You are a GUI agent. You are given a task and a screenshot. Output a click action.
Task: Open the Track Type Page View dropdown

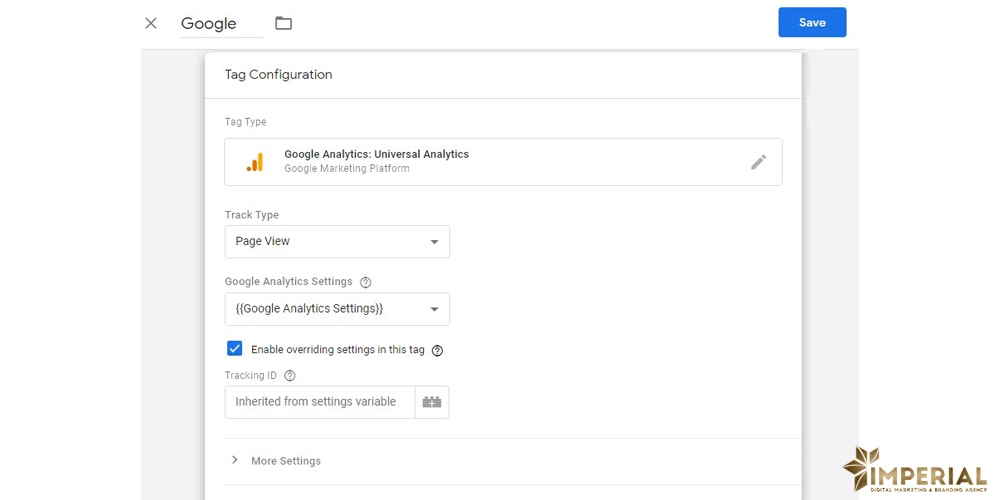click(337, 242)
